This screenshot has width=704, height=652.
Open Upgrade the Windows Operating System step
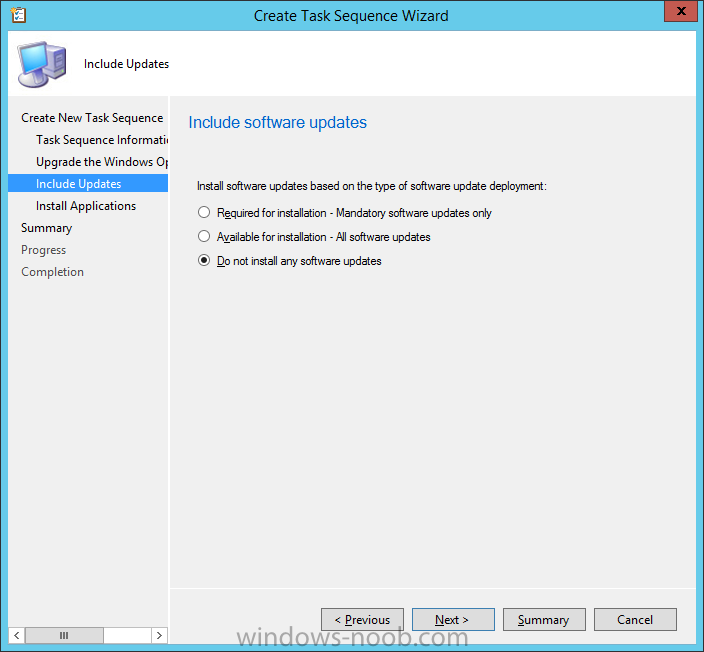102,162
